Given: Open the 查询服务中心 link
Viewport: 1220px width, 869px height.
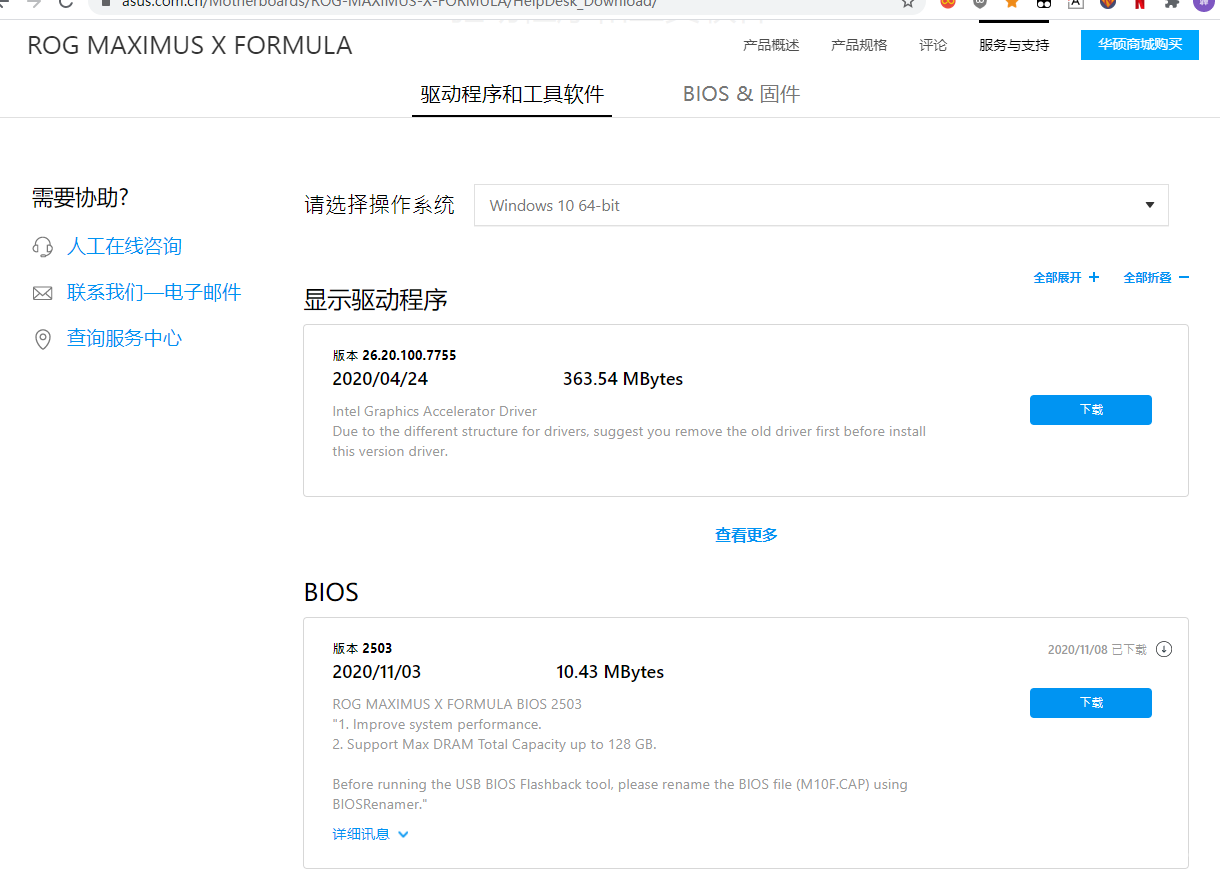Looking at the screenshot, I should click(x=124, y=339).
